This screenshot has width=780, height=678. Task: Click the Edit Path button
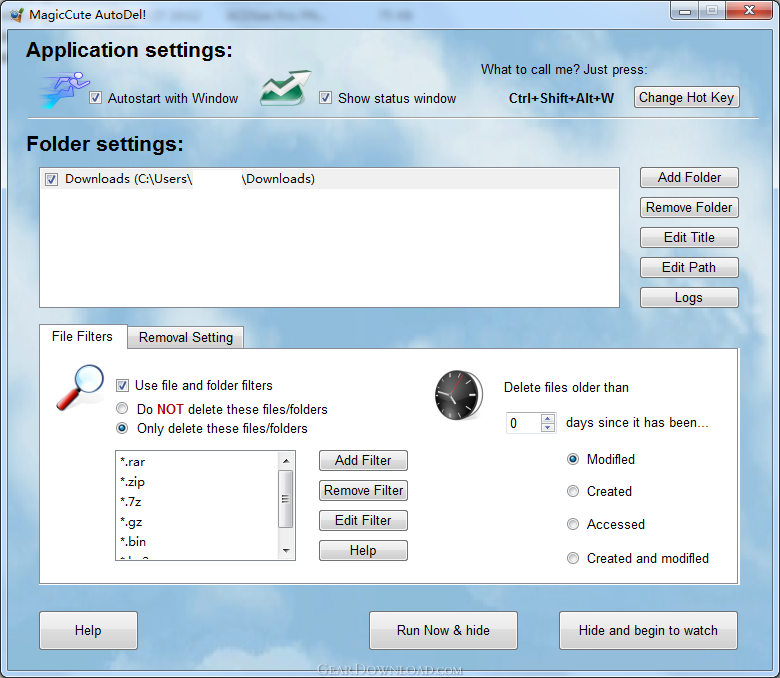pos(689,268)
